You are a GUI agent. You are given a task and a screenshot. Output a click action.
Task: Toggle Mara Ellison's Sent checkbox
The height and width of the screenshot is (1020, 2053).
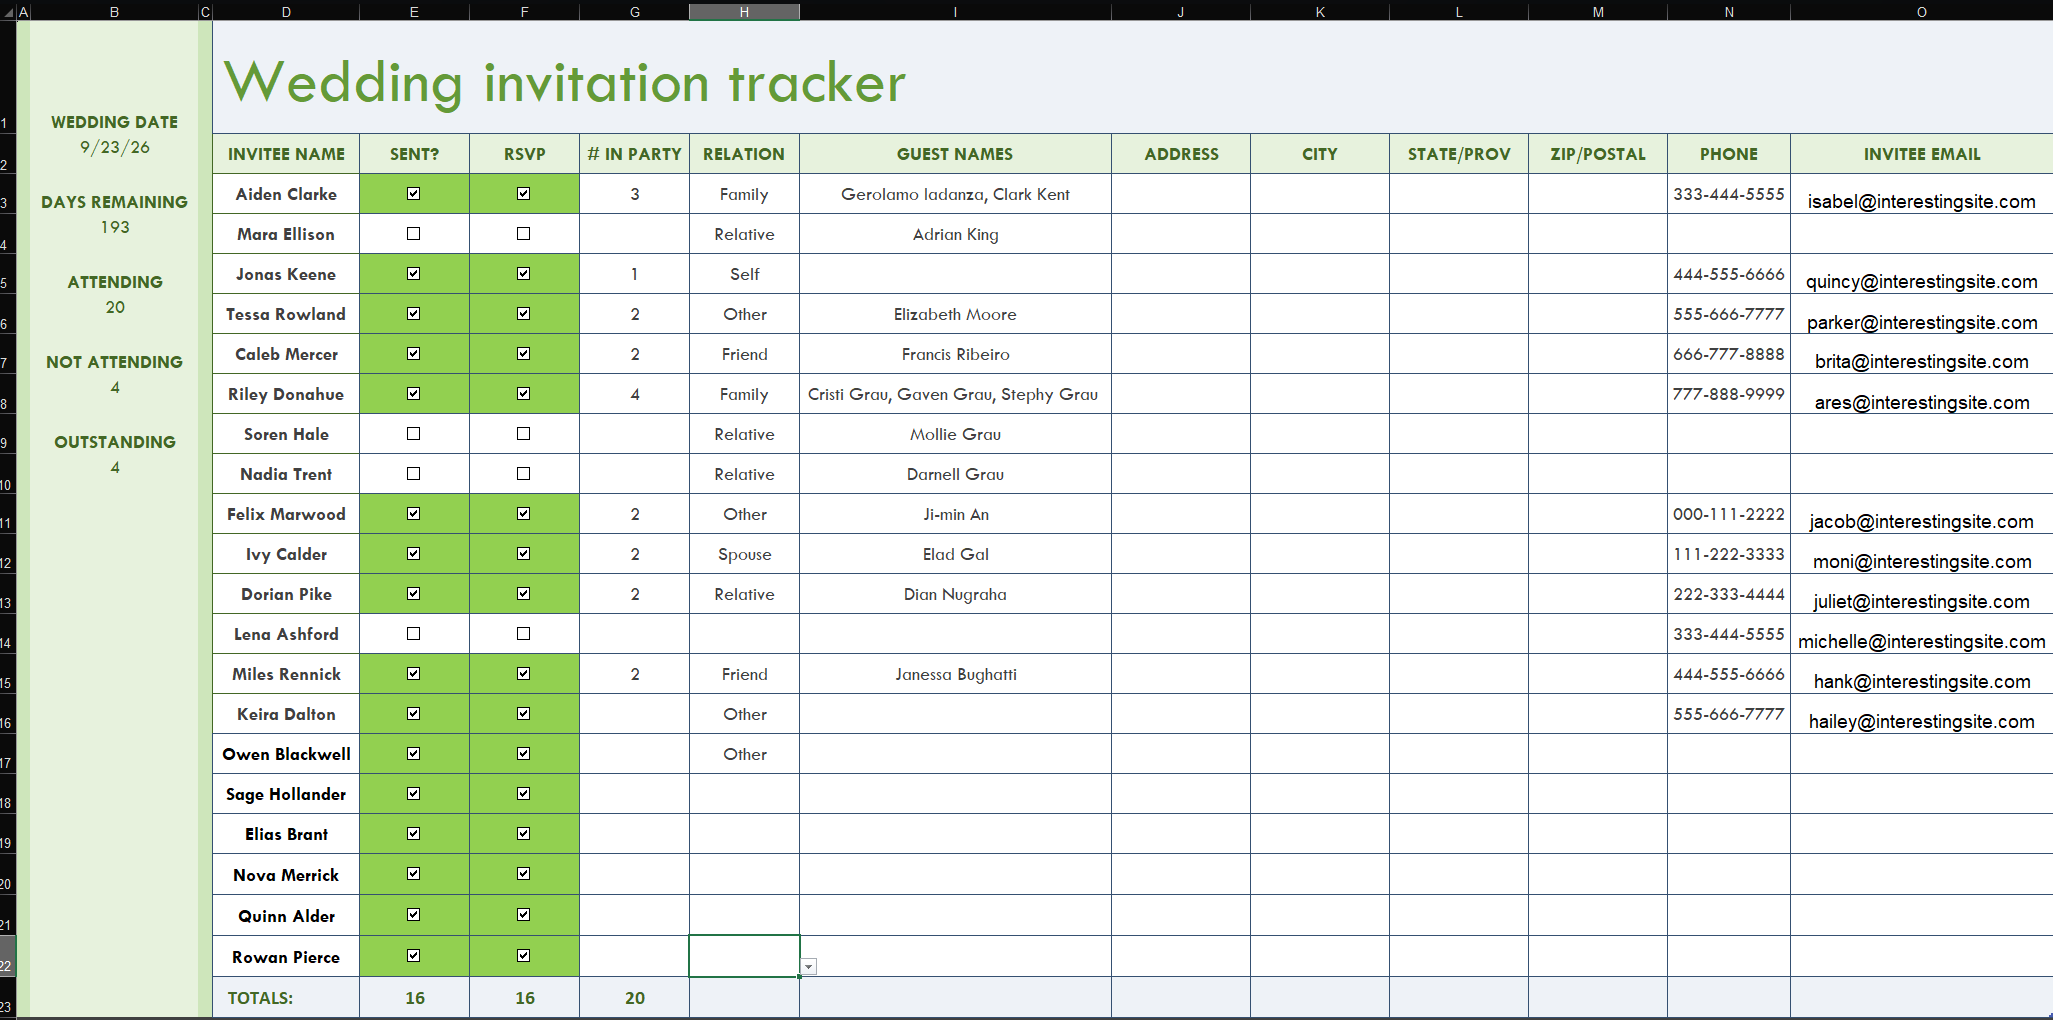[414, 234]
